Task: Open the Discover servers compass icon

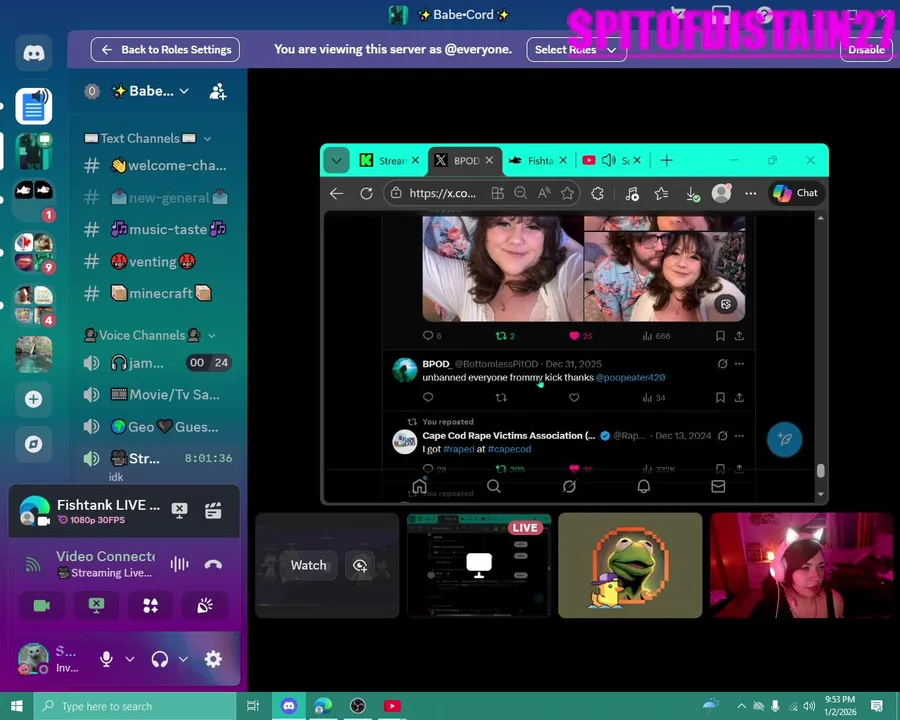Action: click(x=33, y=444)
